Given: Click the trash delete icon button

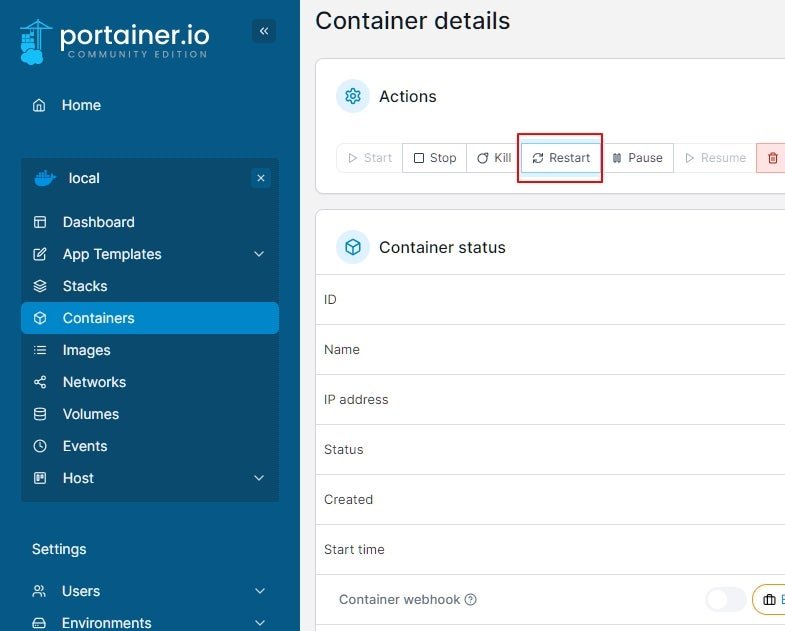Looking at the screenshot, I should pos(772,158).
